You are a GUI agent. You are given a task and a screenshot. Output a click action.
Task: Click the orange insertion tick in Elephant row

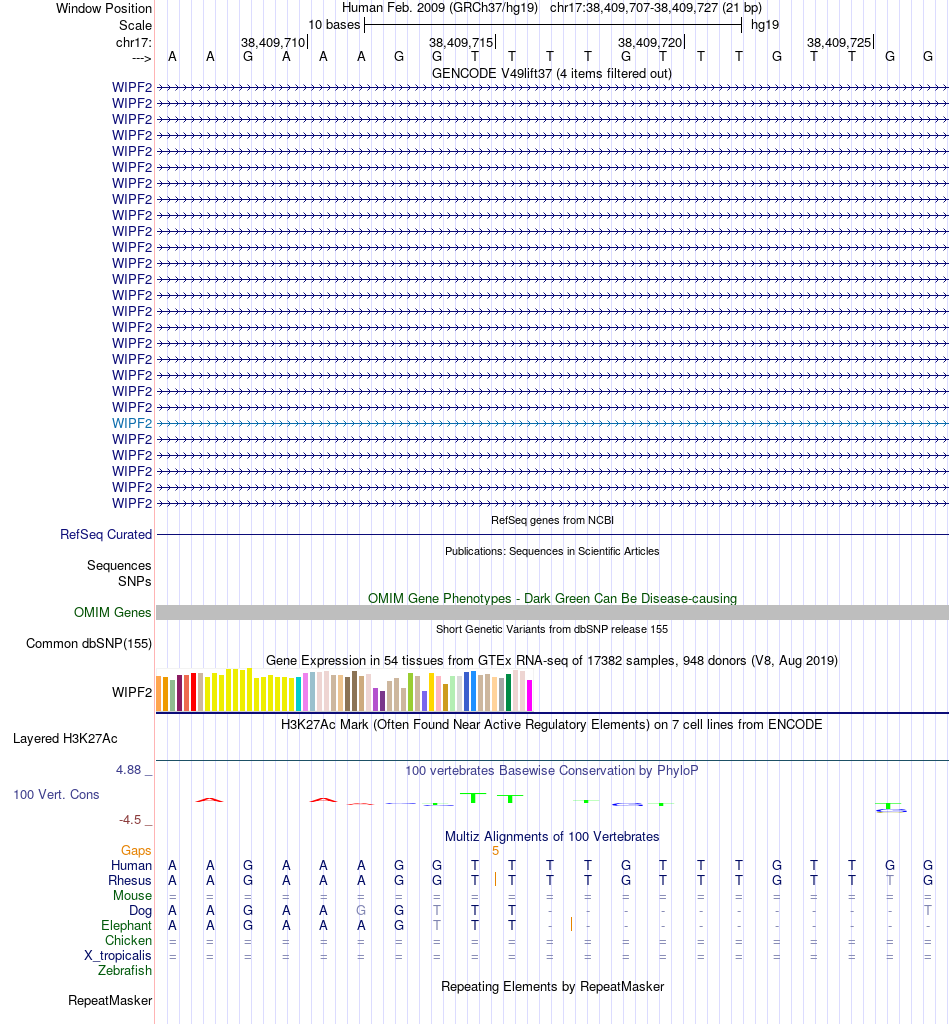571,924
